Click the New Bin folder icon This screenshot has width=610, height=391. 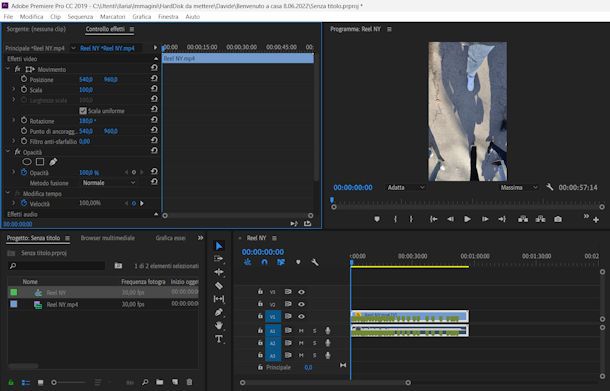click(x=160, y=382)
